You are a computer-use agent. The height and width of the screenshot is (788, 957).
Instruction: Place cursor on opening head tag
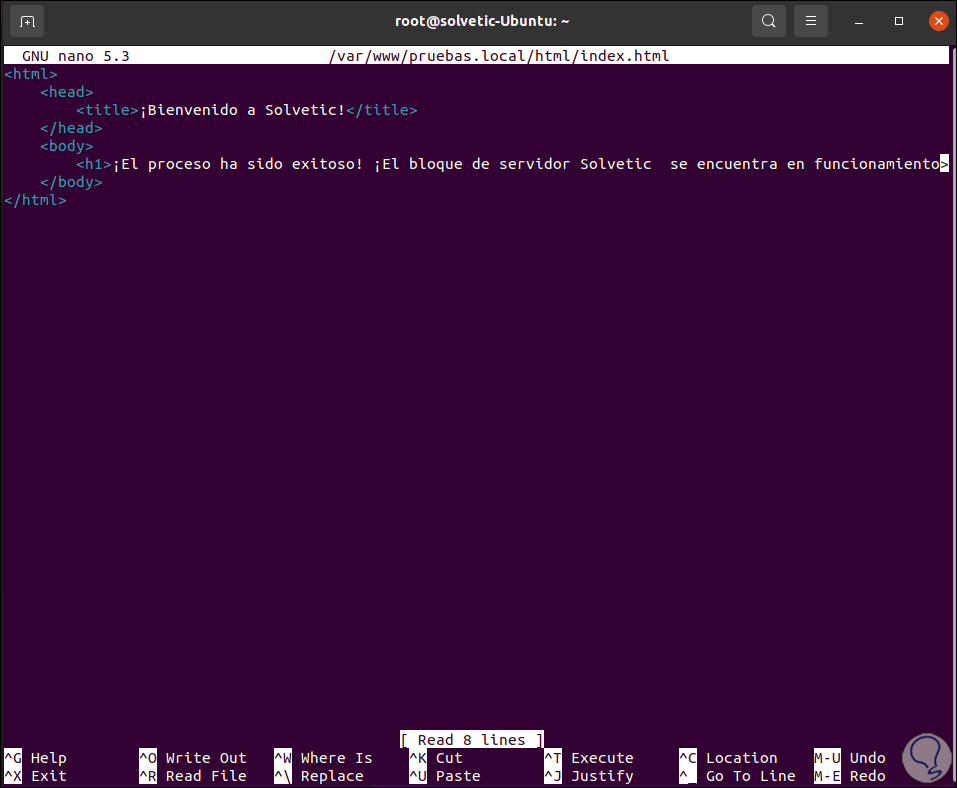coord(67,92)
